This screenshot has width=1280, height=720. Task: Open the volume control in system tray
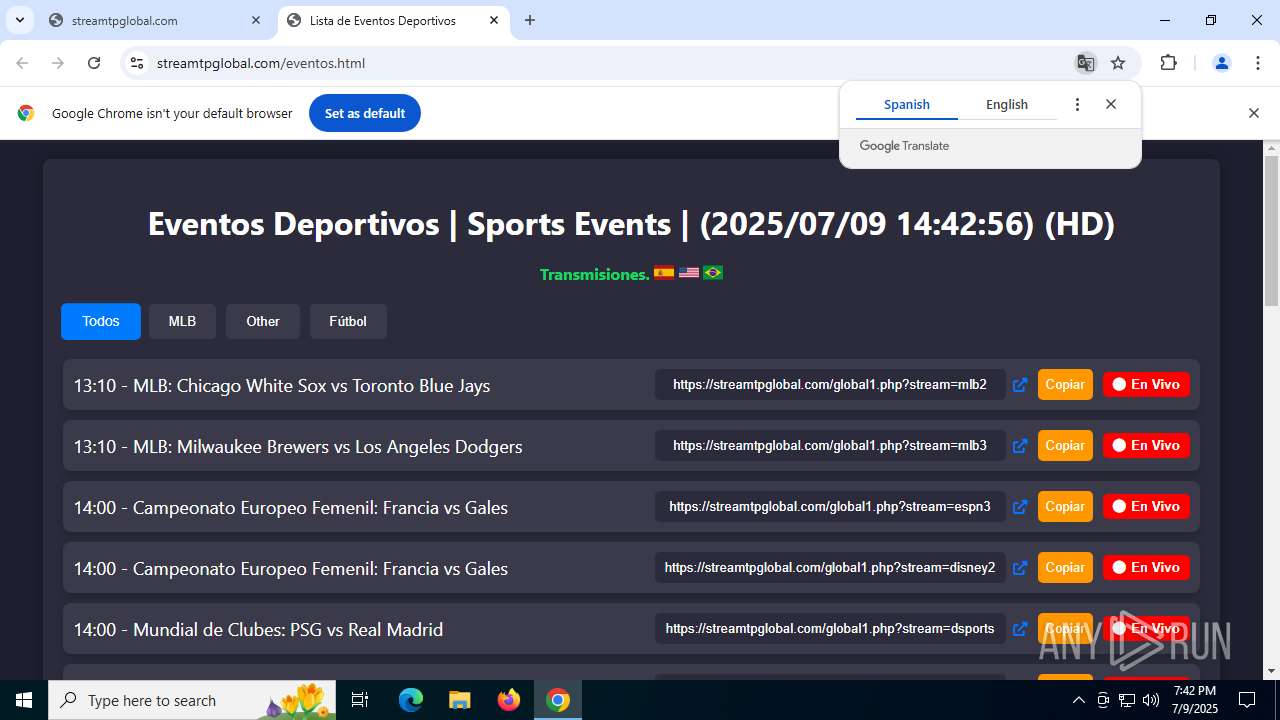1151,700
